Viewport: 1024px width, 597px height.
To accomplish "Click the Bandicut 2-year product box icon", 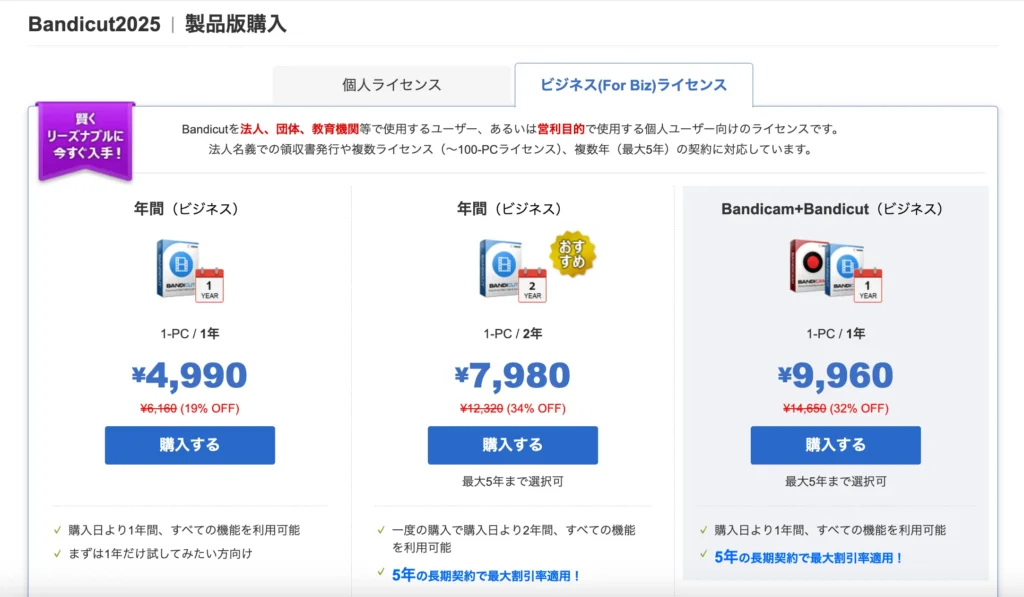I will (500, 269).
